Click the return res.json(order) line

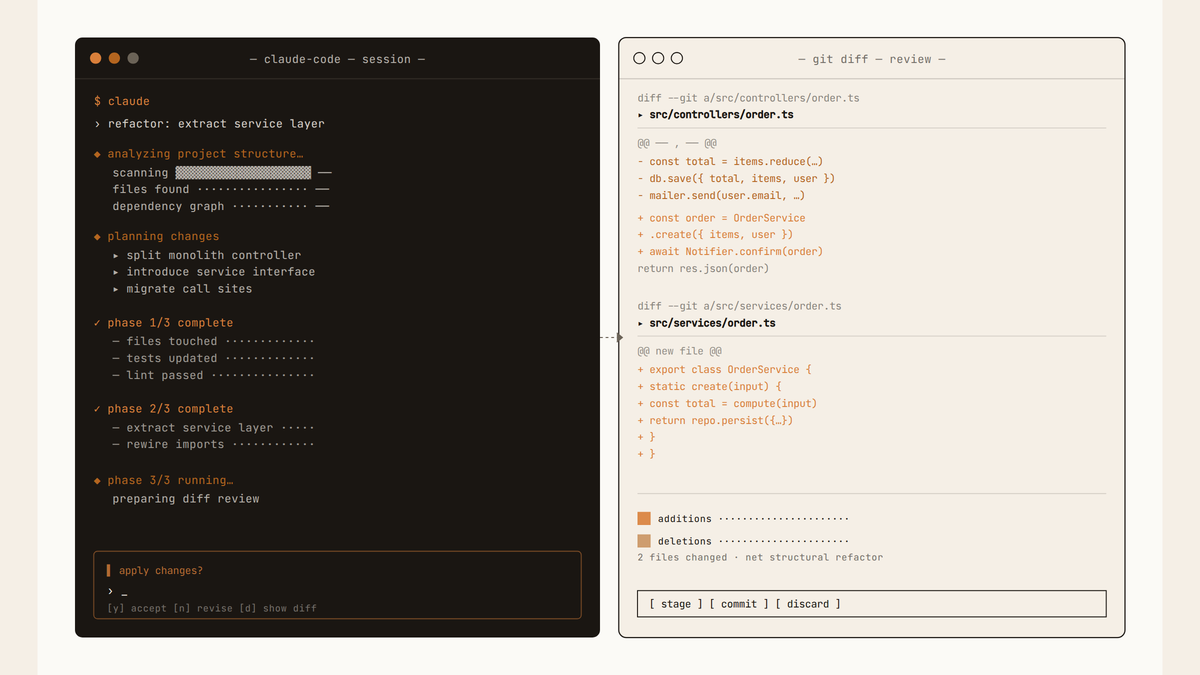(x=703, y=268)
